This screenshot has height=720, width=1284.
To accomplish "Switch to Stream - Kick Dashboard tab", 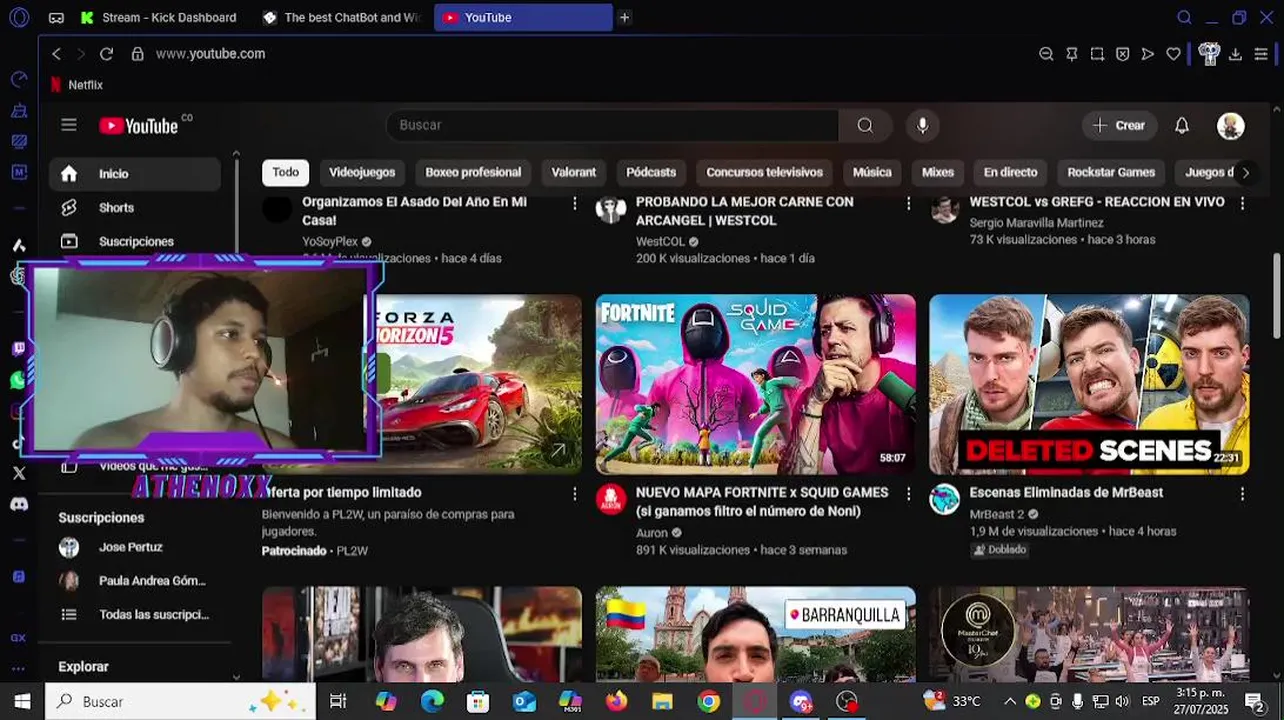I will coord(160,17).
